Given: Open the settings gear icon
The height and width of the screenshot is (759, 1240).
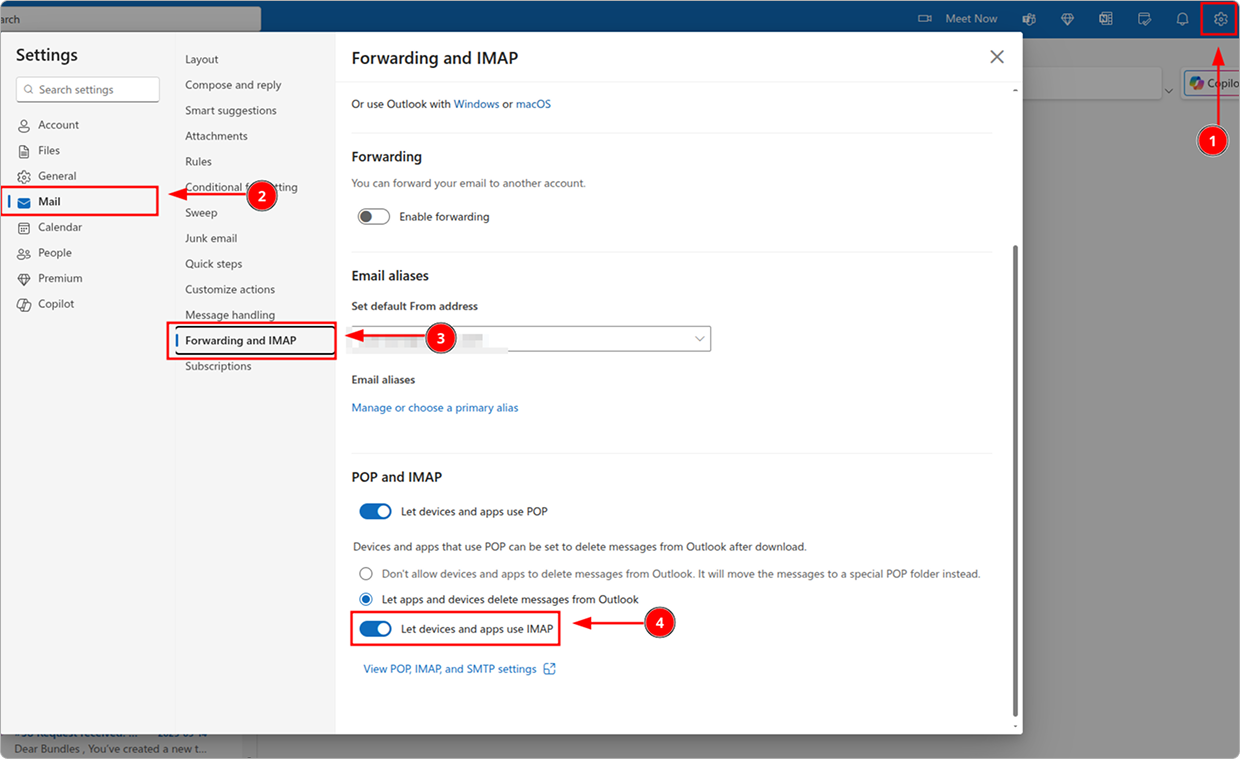Looking at the screenshot, I should [1220, 19].
